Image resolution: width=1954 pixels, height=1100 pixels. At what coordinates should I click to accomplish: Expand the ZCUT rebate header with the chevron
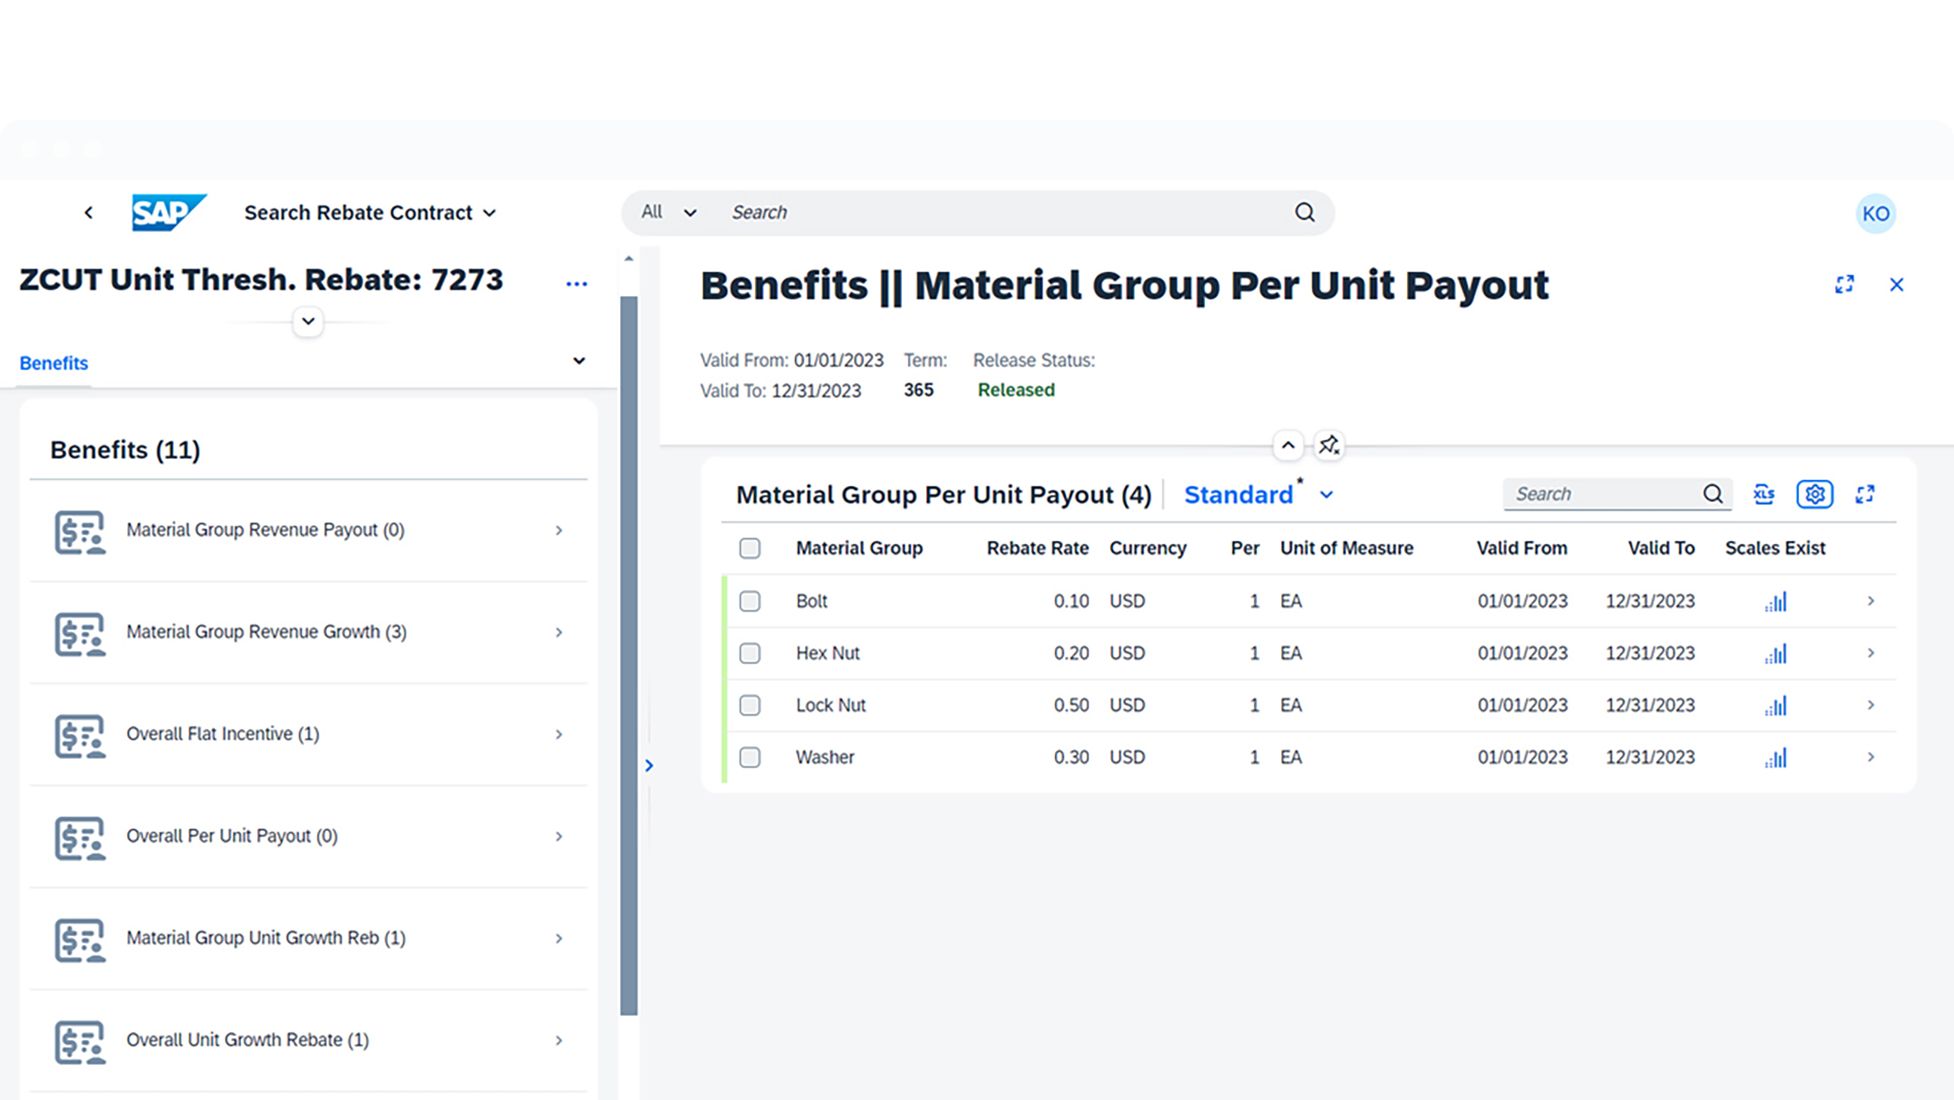point(308,322)
